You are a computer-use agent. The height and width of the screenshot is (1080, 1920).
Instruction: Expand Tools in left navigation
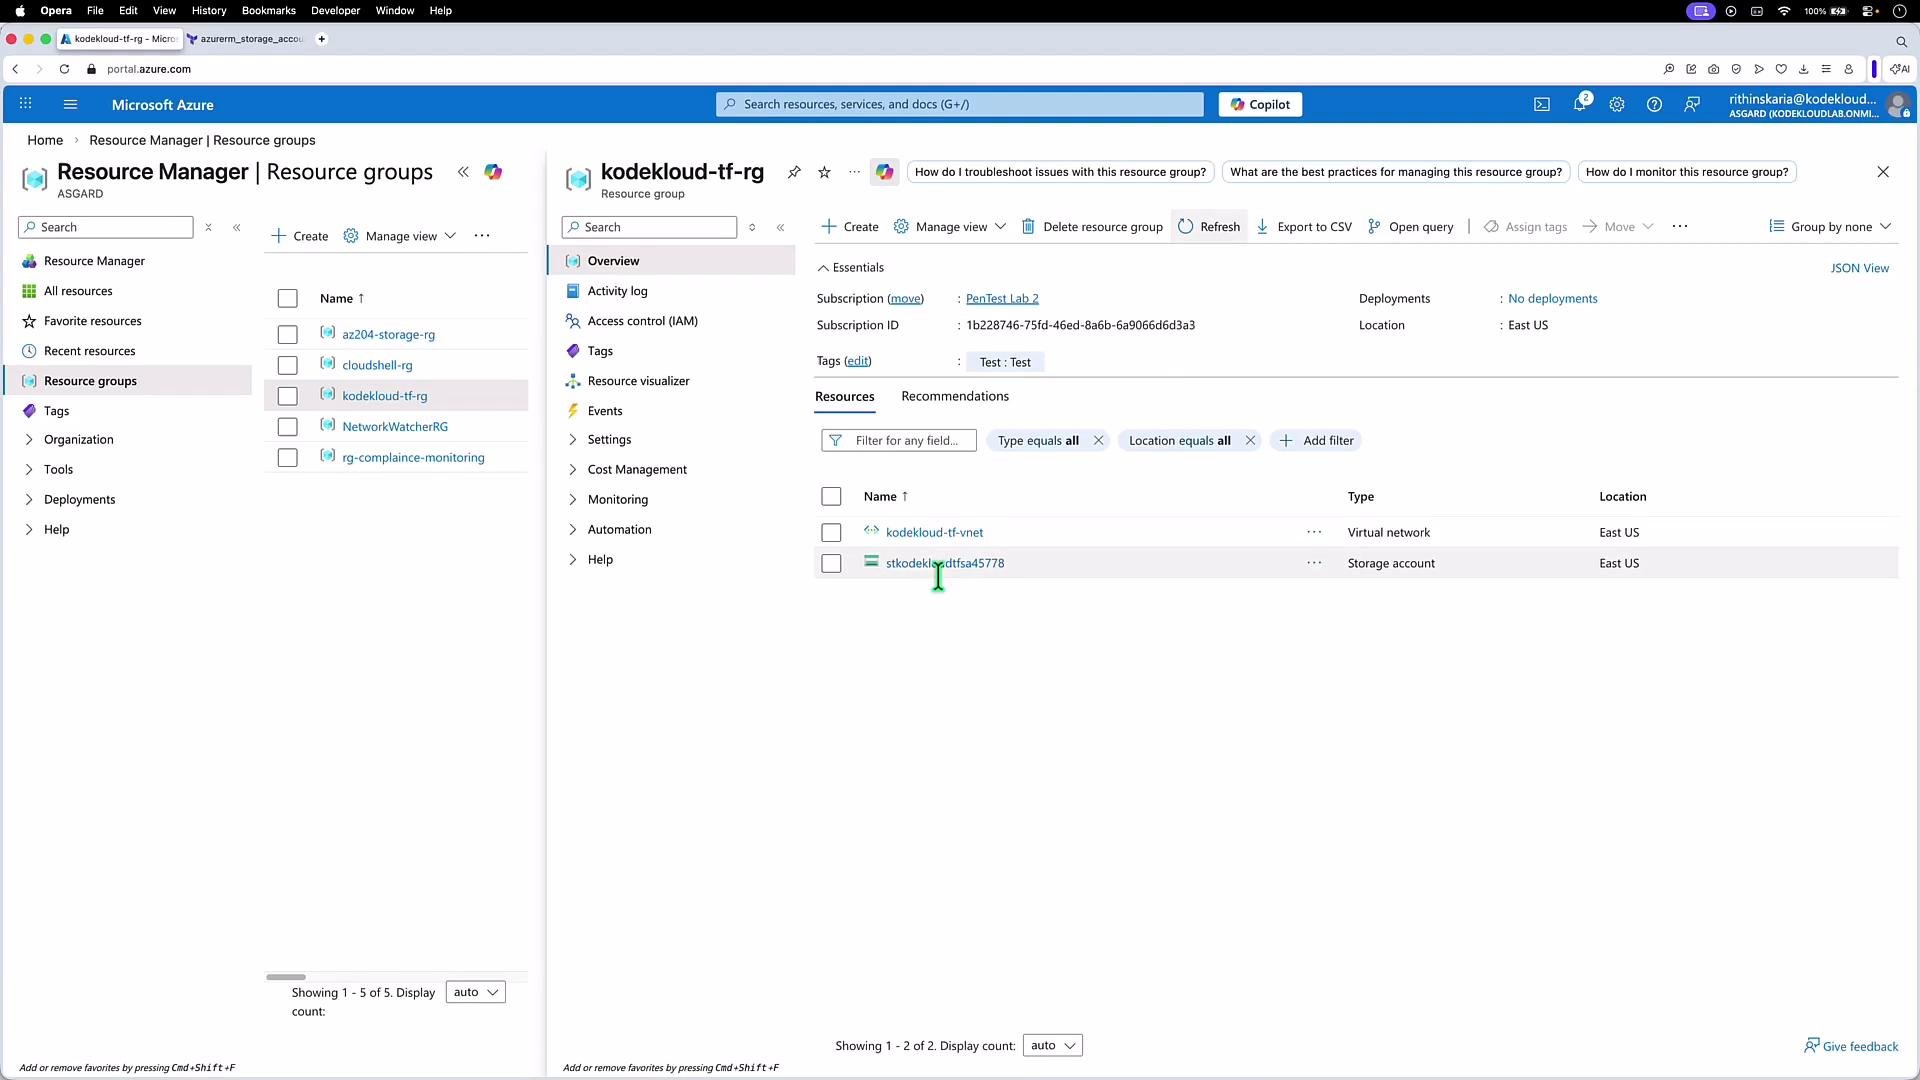click(29, 469)
